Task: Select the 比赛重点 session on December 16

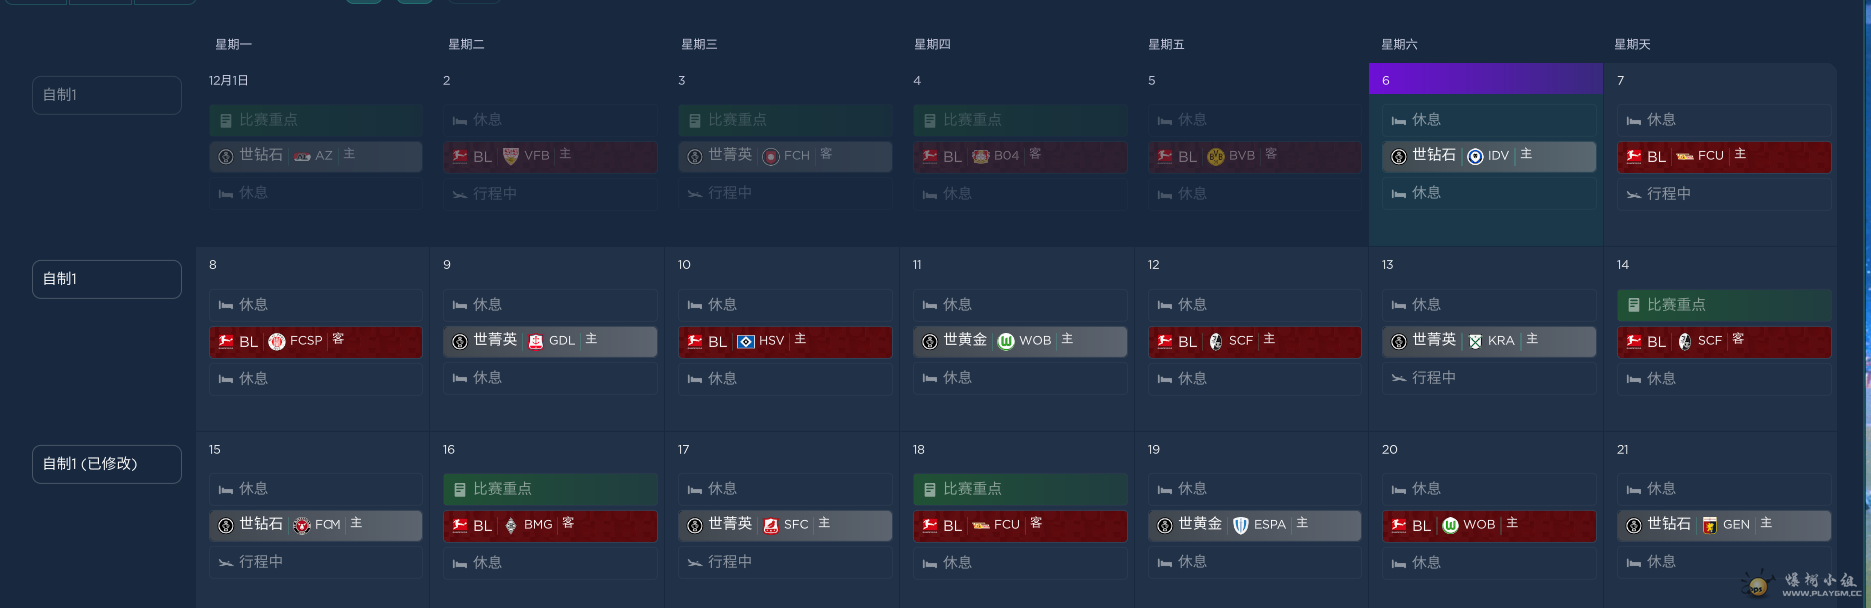Action: (x=550, y=489)
